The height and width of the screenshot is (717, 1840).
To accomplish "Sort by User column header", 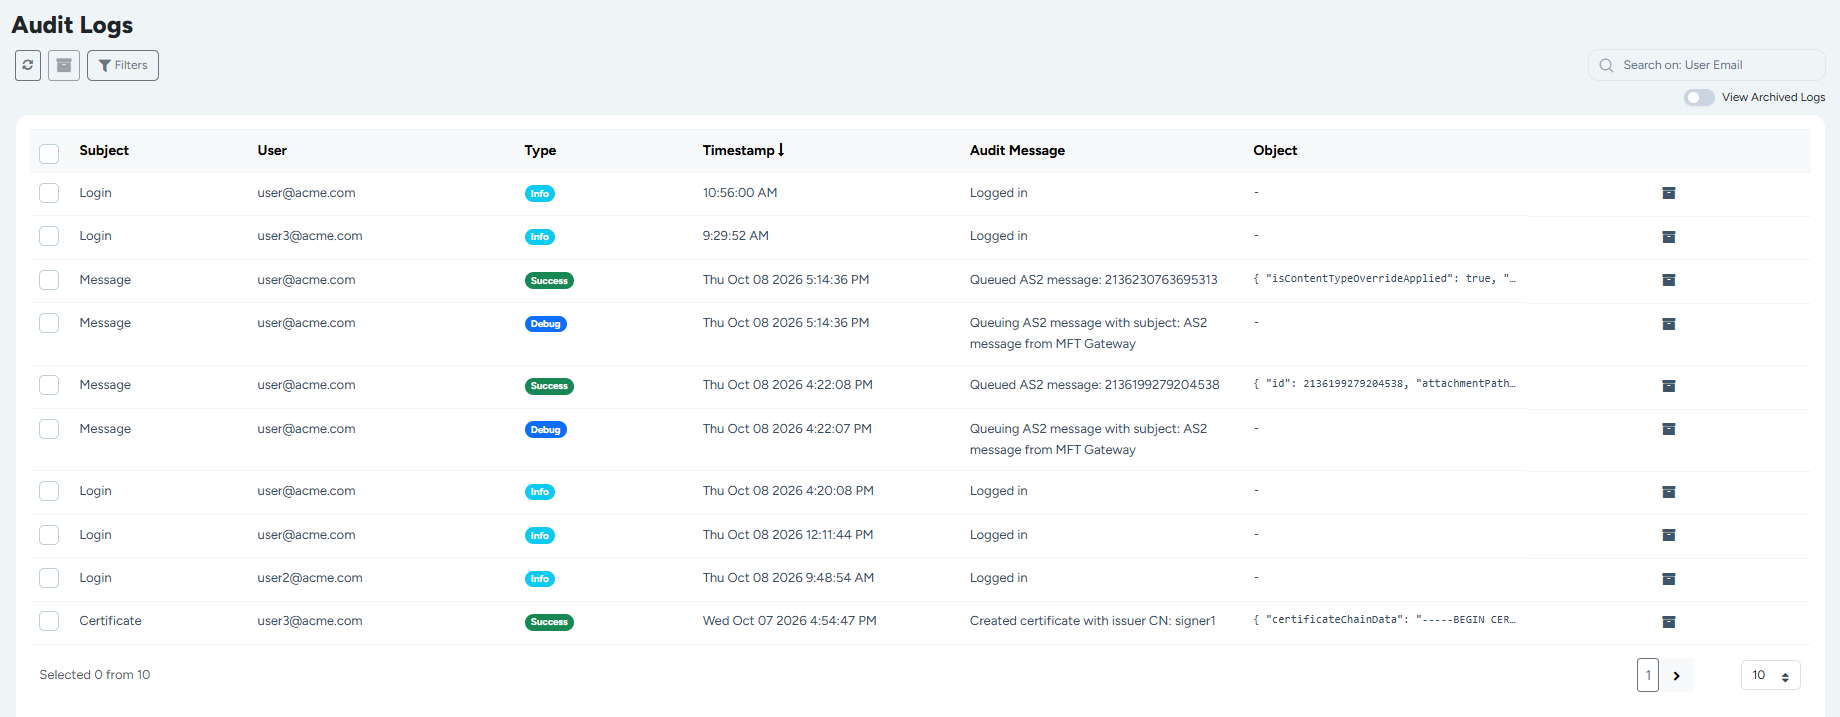I will click(272, 150).
